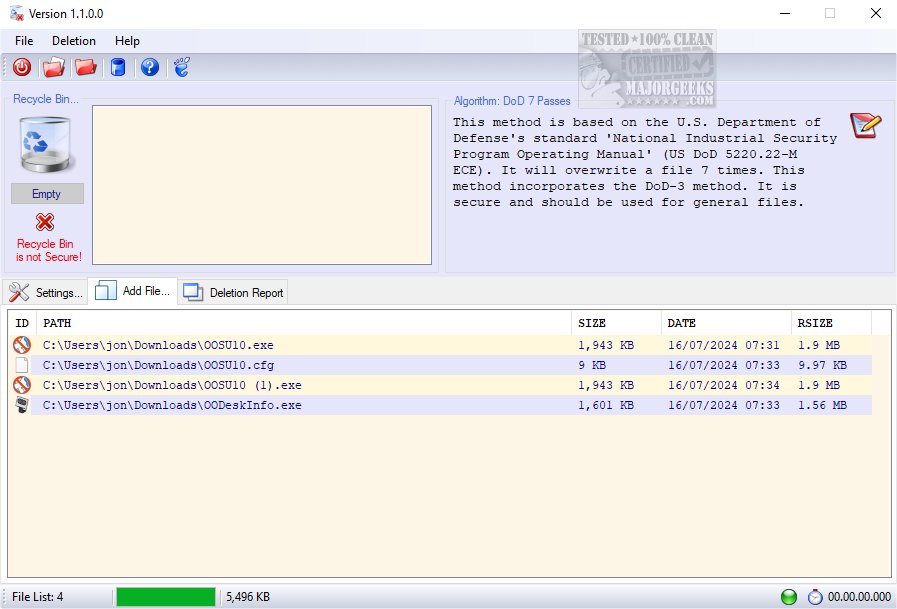Click the blank file icon for OOSU10.cfg

(22, 365)
